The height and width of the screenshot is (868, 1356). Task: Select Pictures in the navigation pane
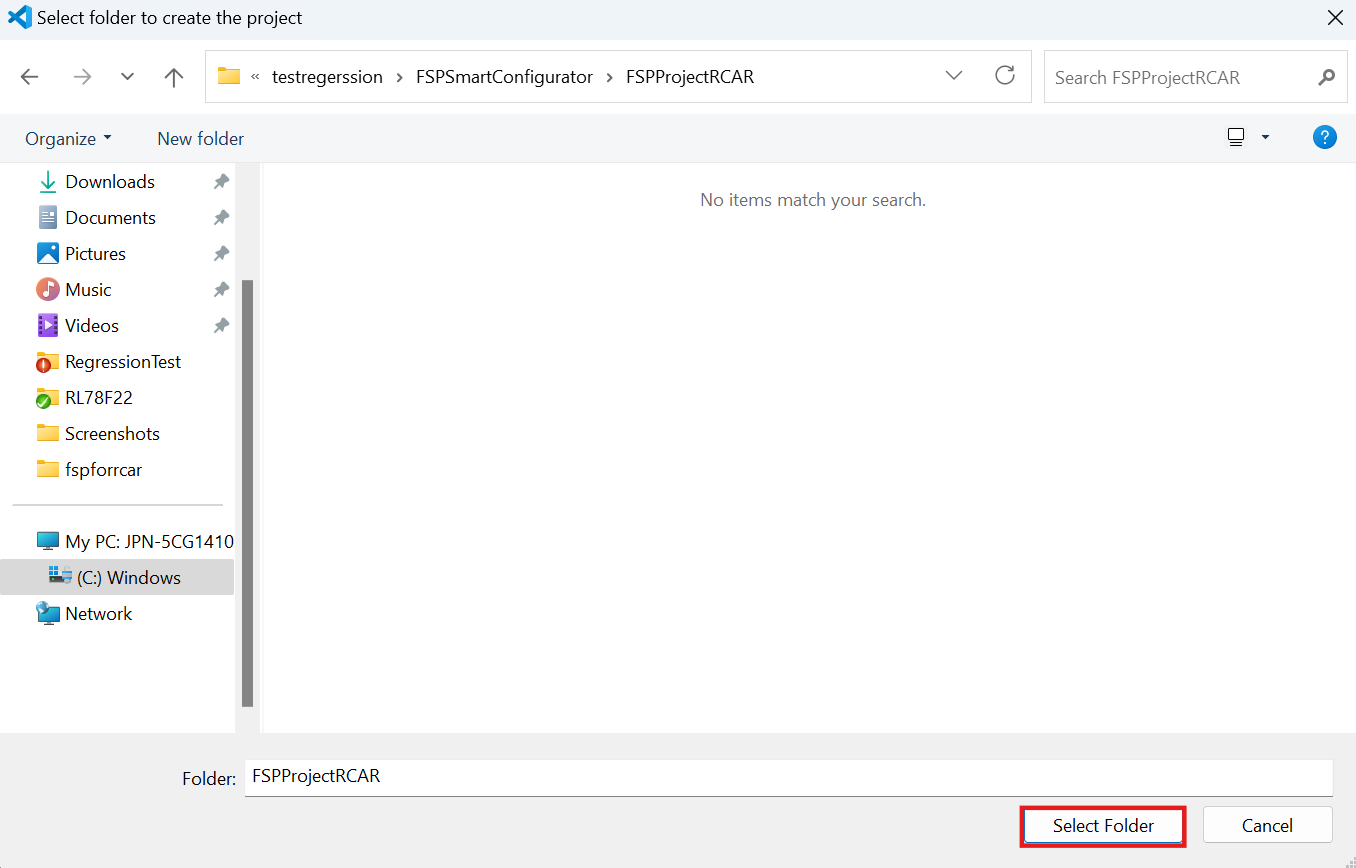pos(95,254)
